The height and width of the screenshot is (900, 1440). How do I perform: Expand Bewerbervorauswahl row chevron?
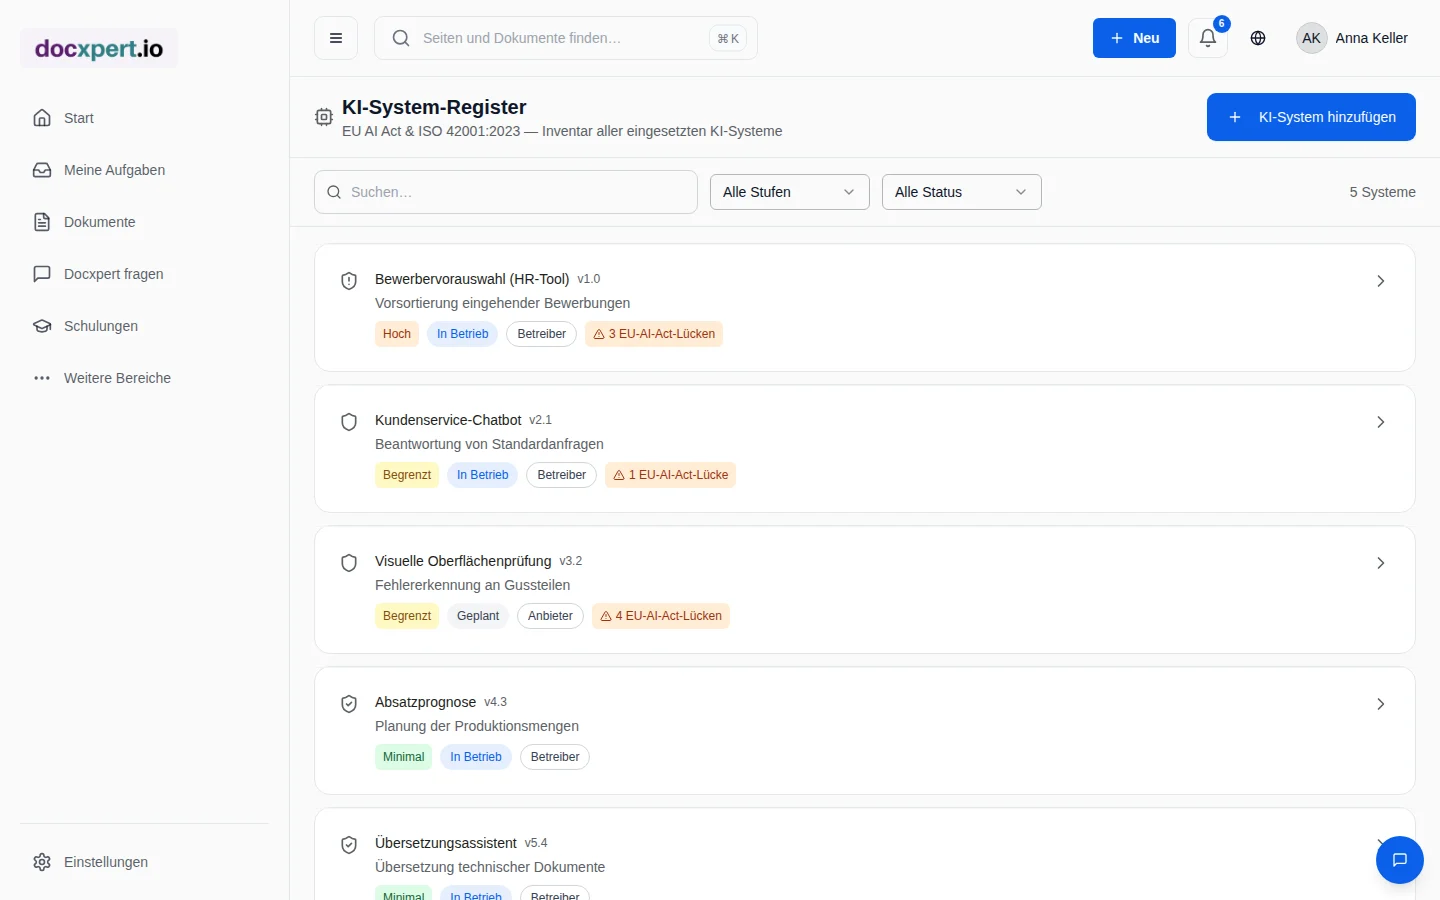pos(1380,281)
